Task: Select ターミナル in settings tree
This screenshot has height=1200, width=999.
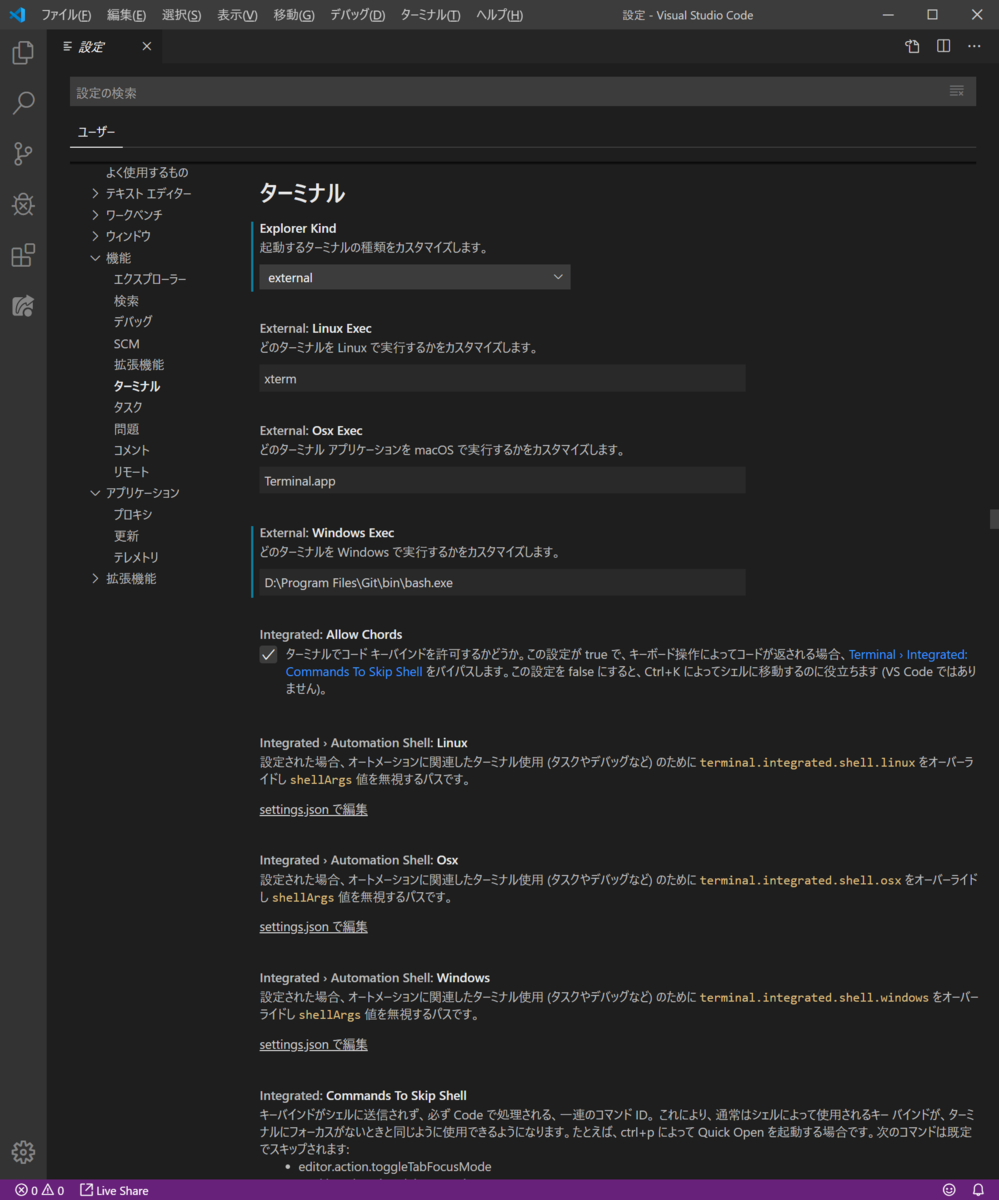Action: click(x=137, y=386)
